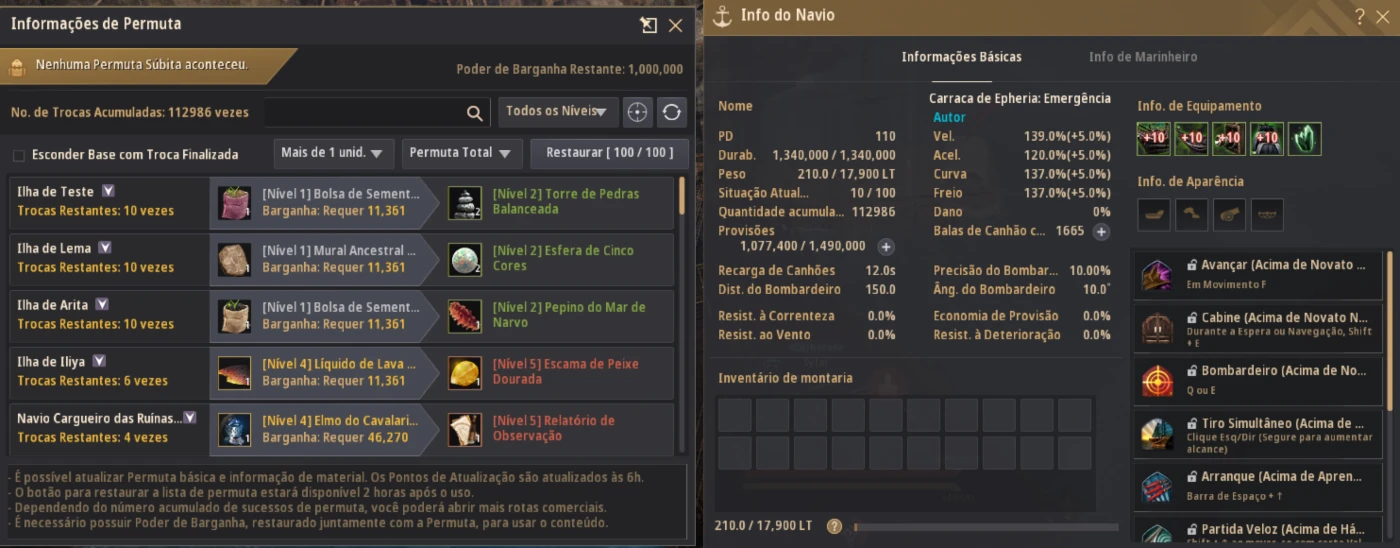The image size is (1400, 548).
Task: Expand the Ilha de Iliya entry arrow
Action: [98, 361]
